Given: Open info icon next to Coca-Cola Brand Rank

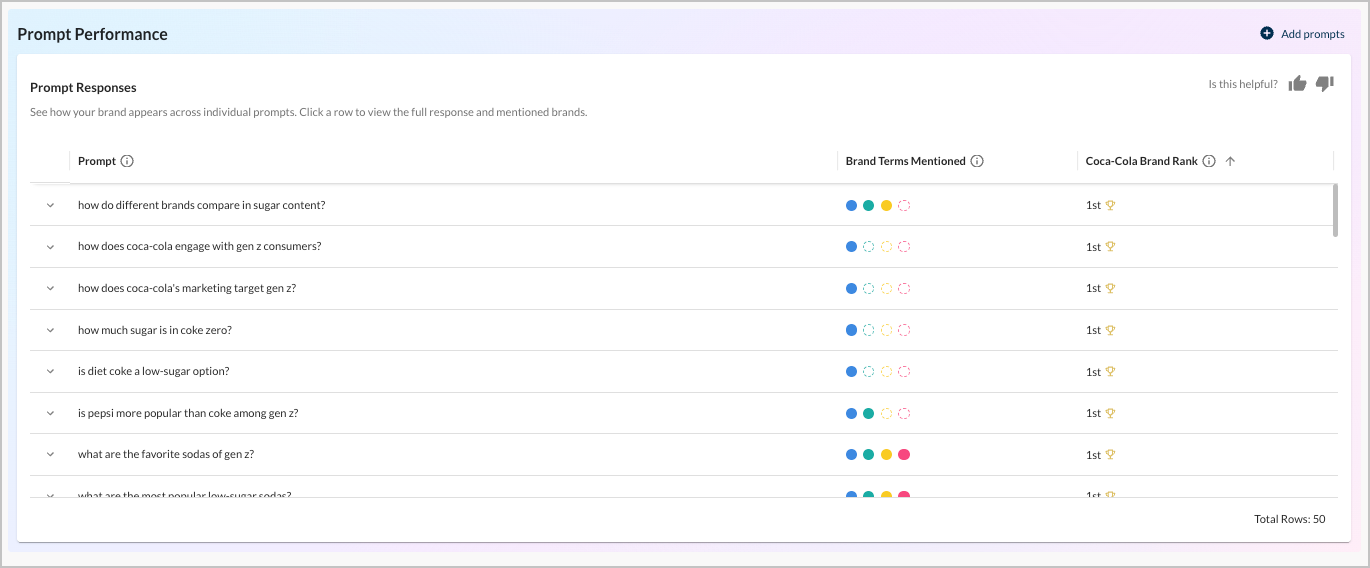Looking at the screenshot, I should click(x=1209, y=161).
